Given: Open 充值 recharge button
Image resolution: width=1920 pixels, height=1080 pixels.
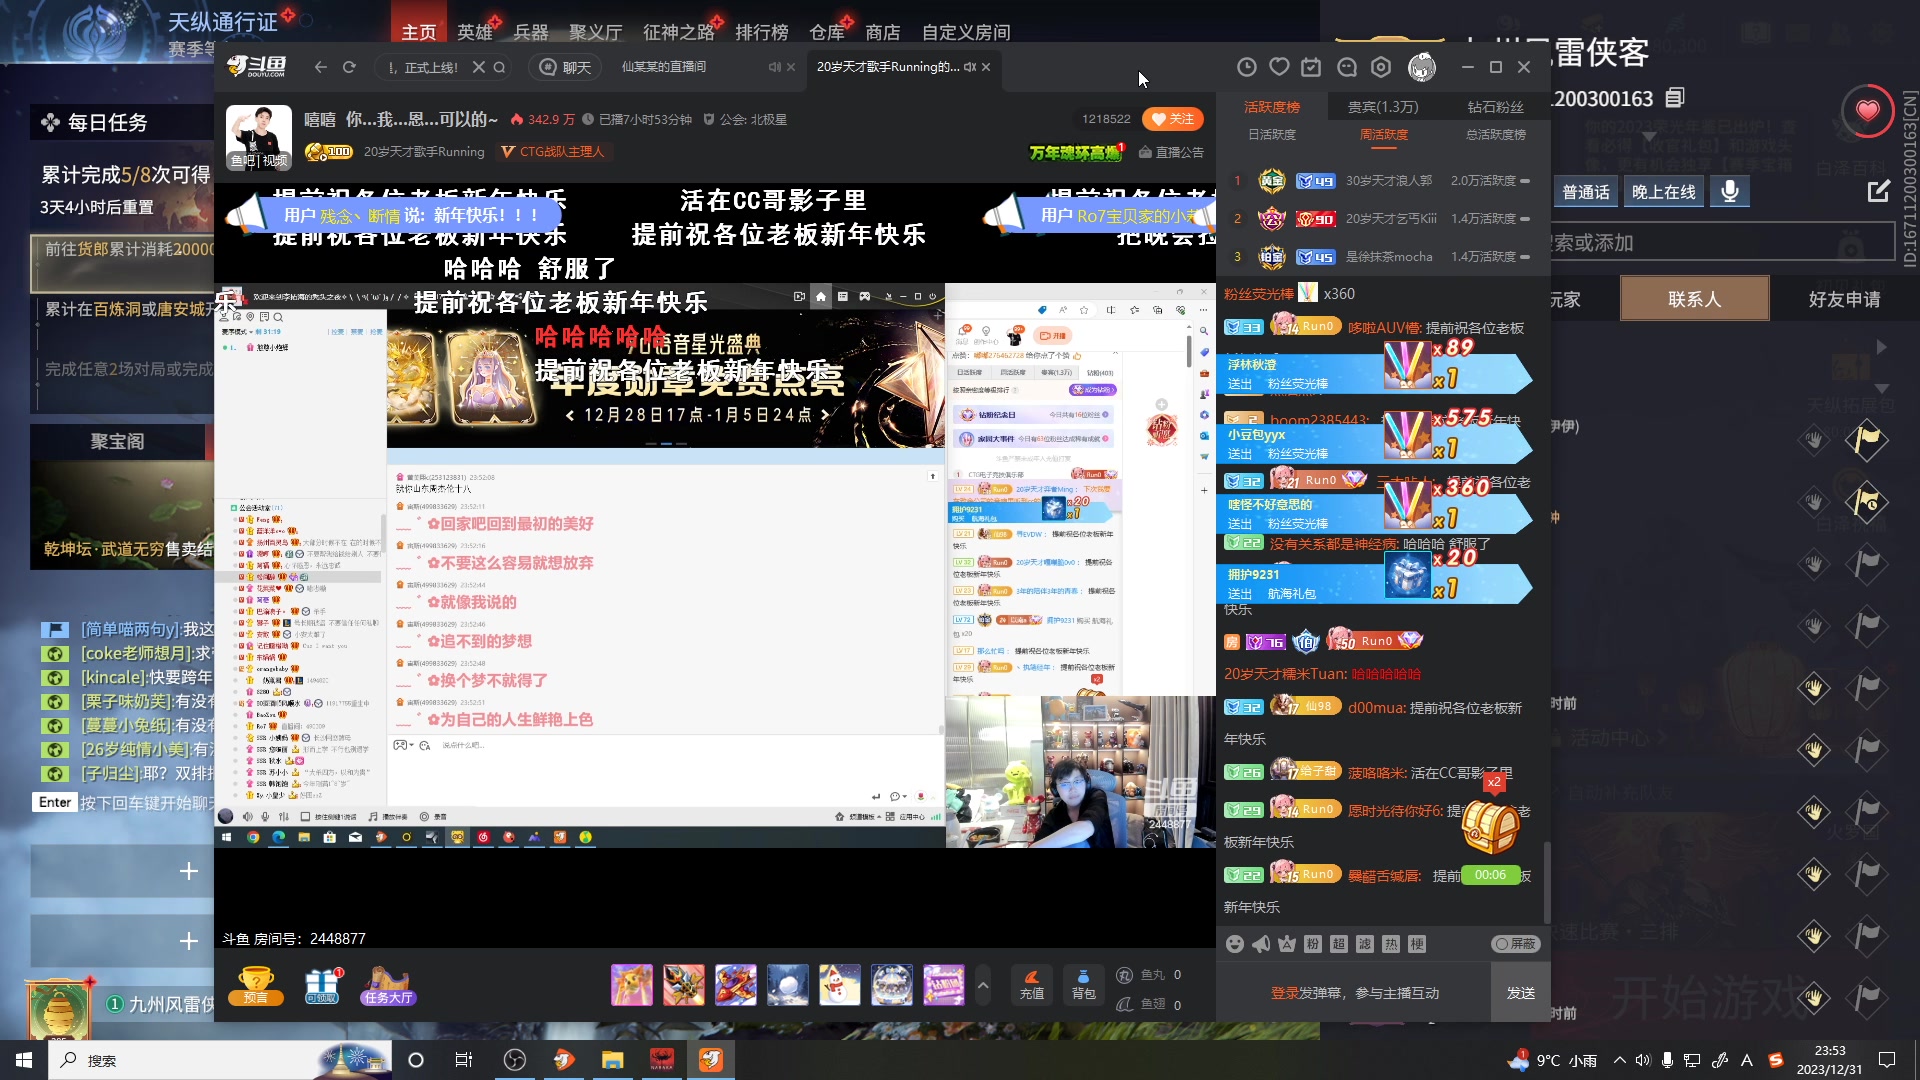Looking at the screenshot, I should 1032,984.
